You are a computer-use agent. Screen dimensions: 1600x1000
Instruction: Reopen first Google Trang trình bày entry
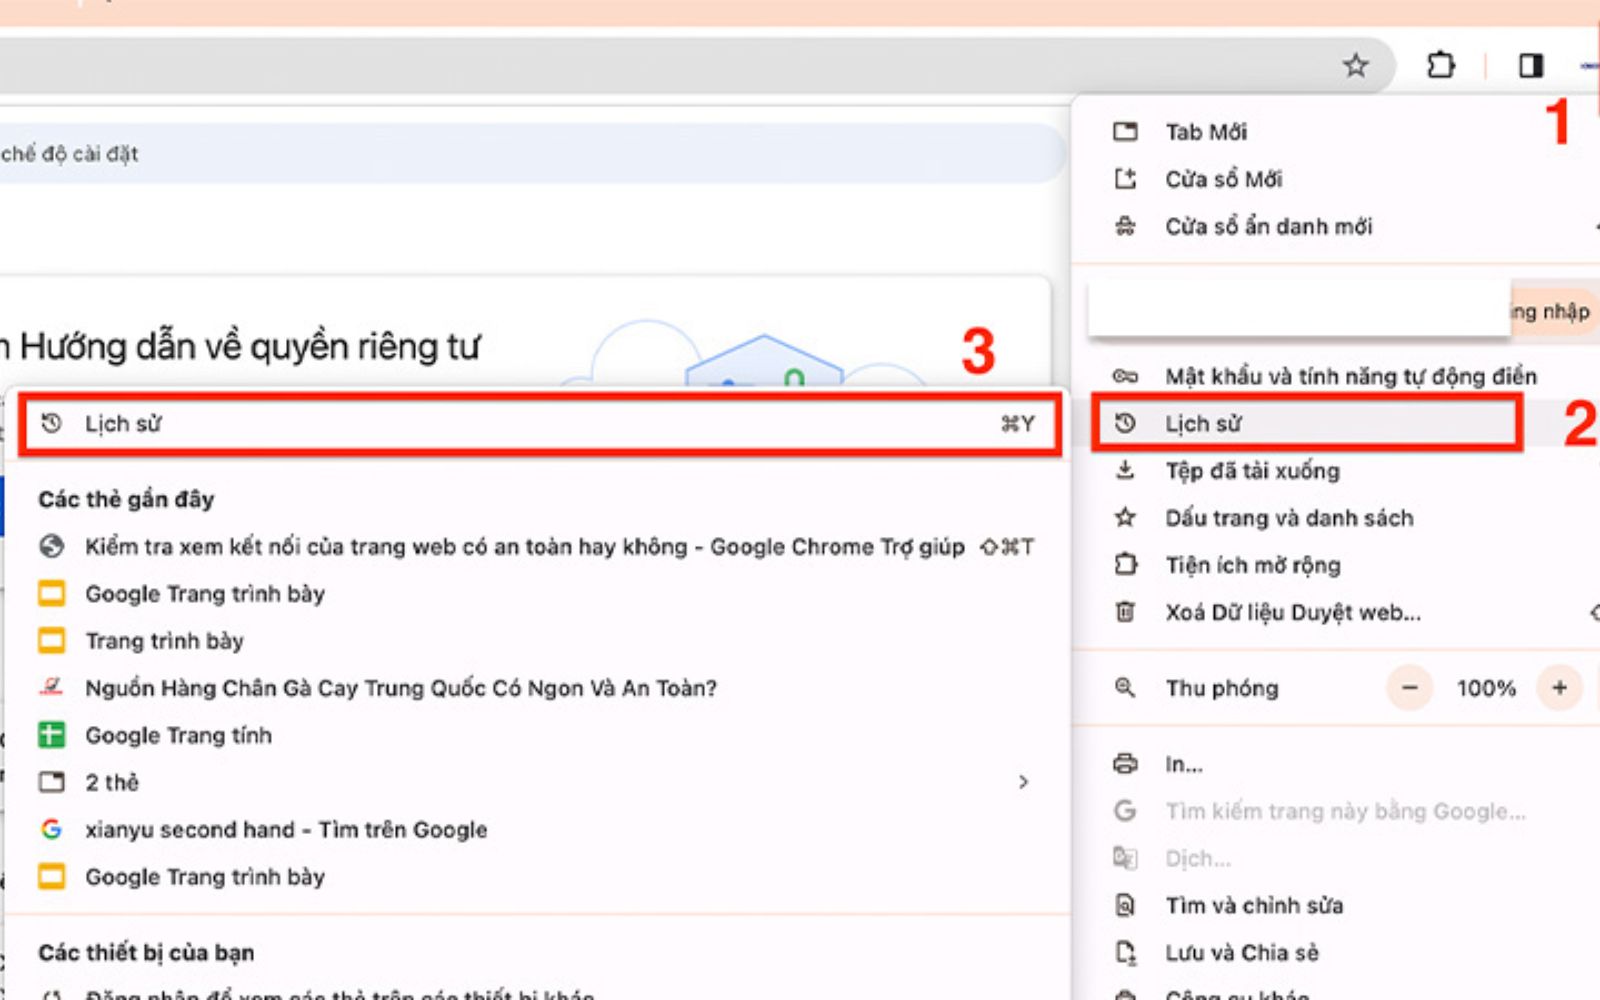[x=537, y=594]
